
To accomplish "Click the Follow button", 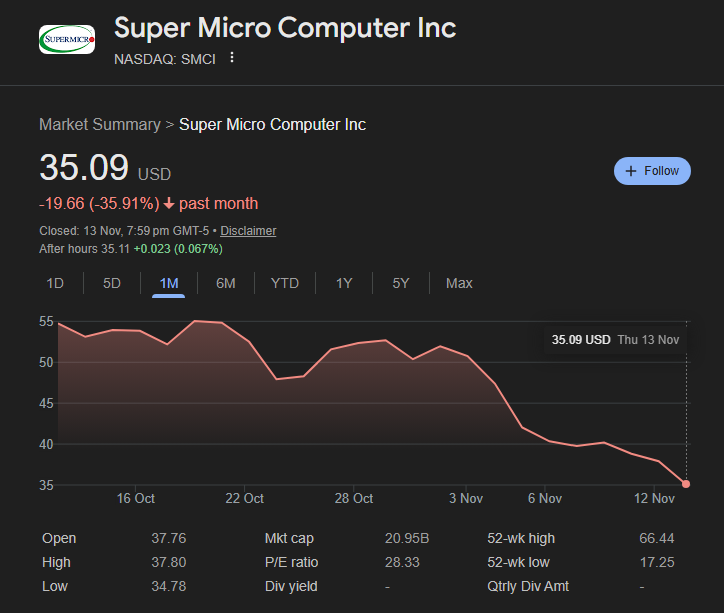I will 652,171.
